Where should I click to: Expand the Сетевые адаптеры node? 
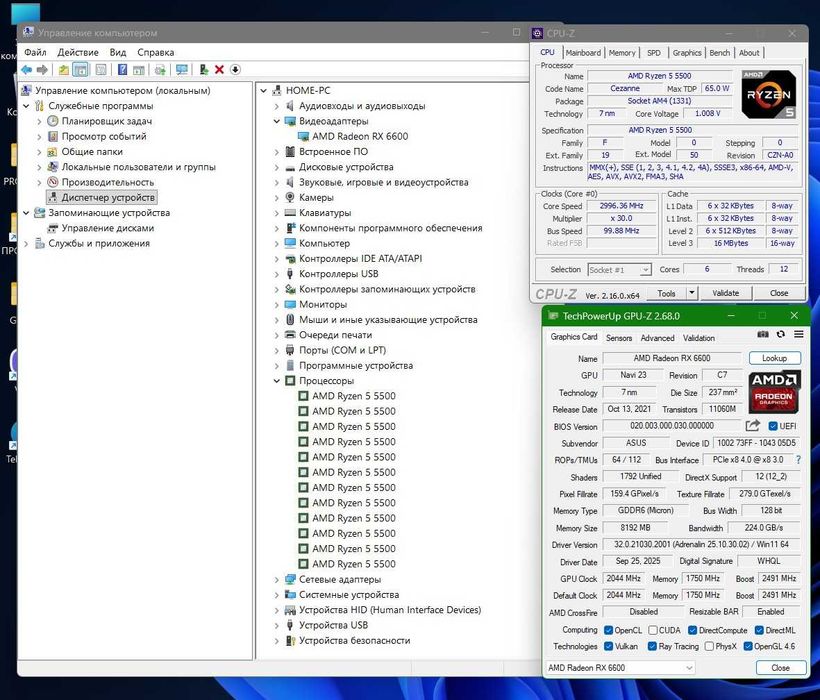[x=277, y=579]
